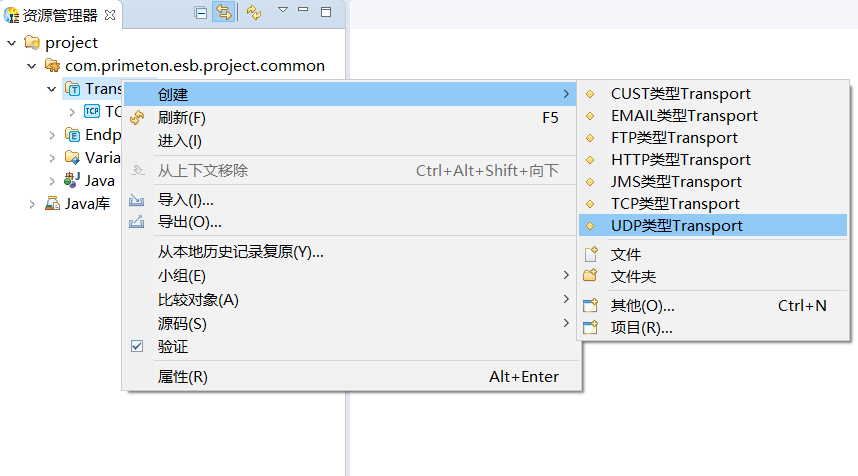
Task: Click the Endpoint folder icon in the tree
Action: (72, 134)
